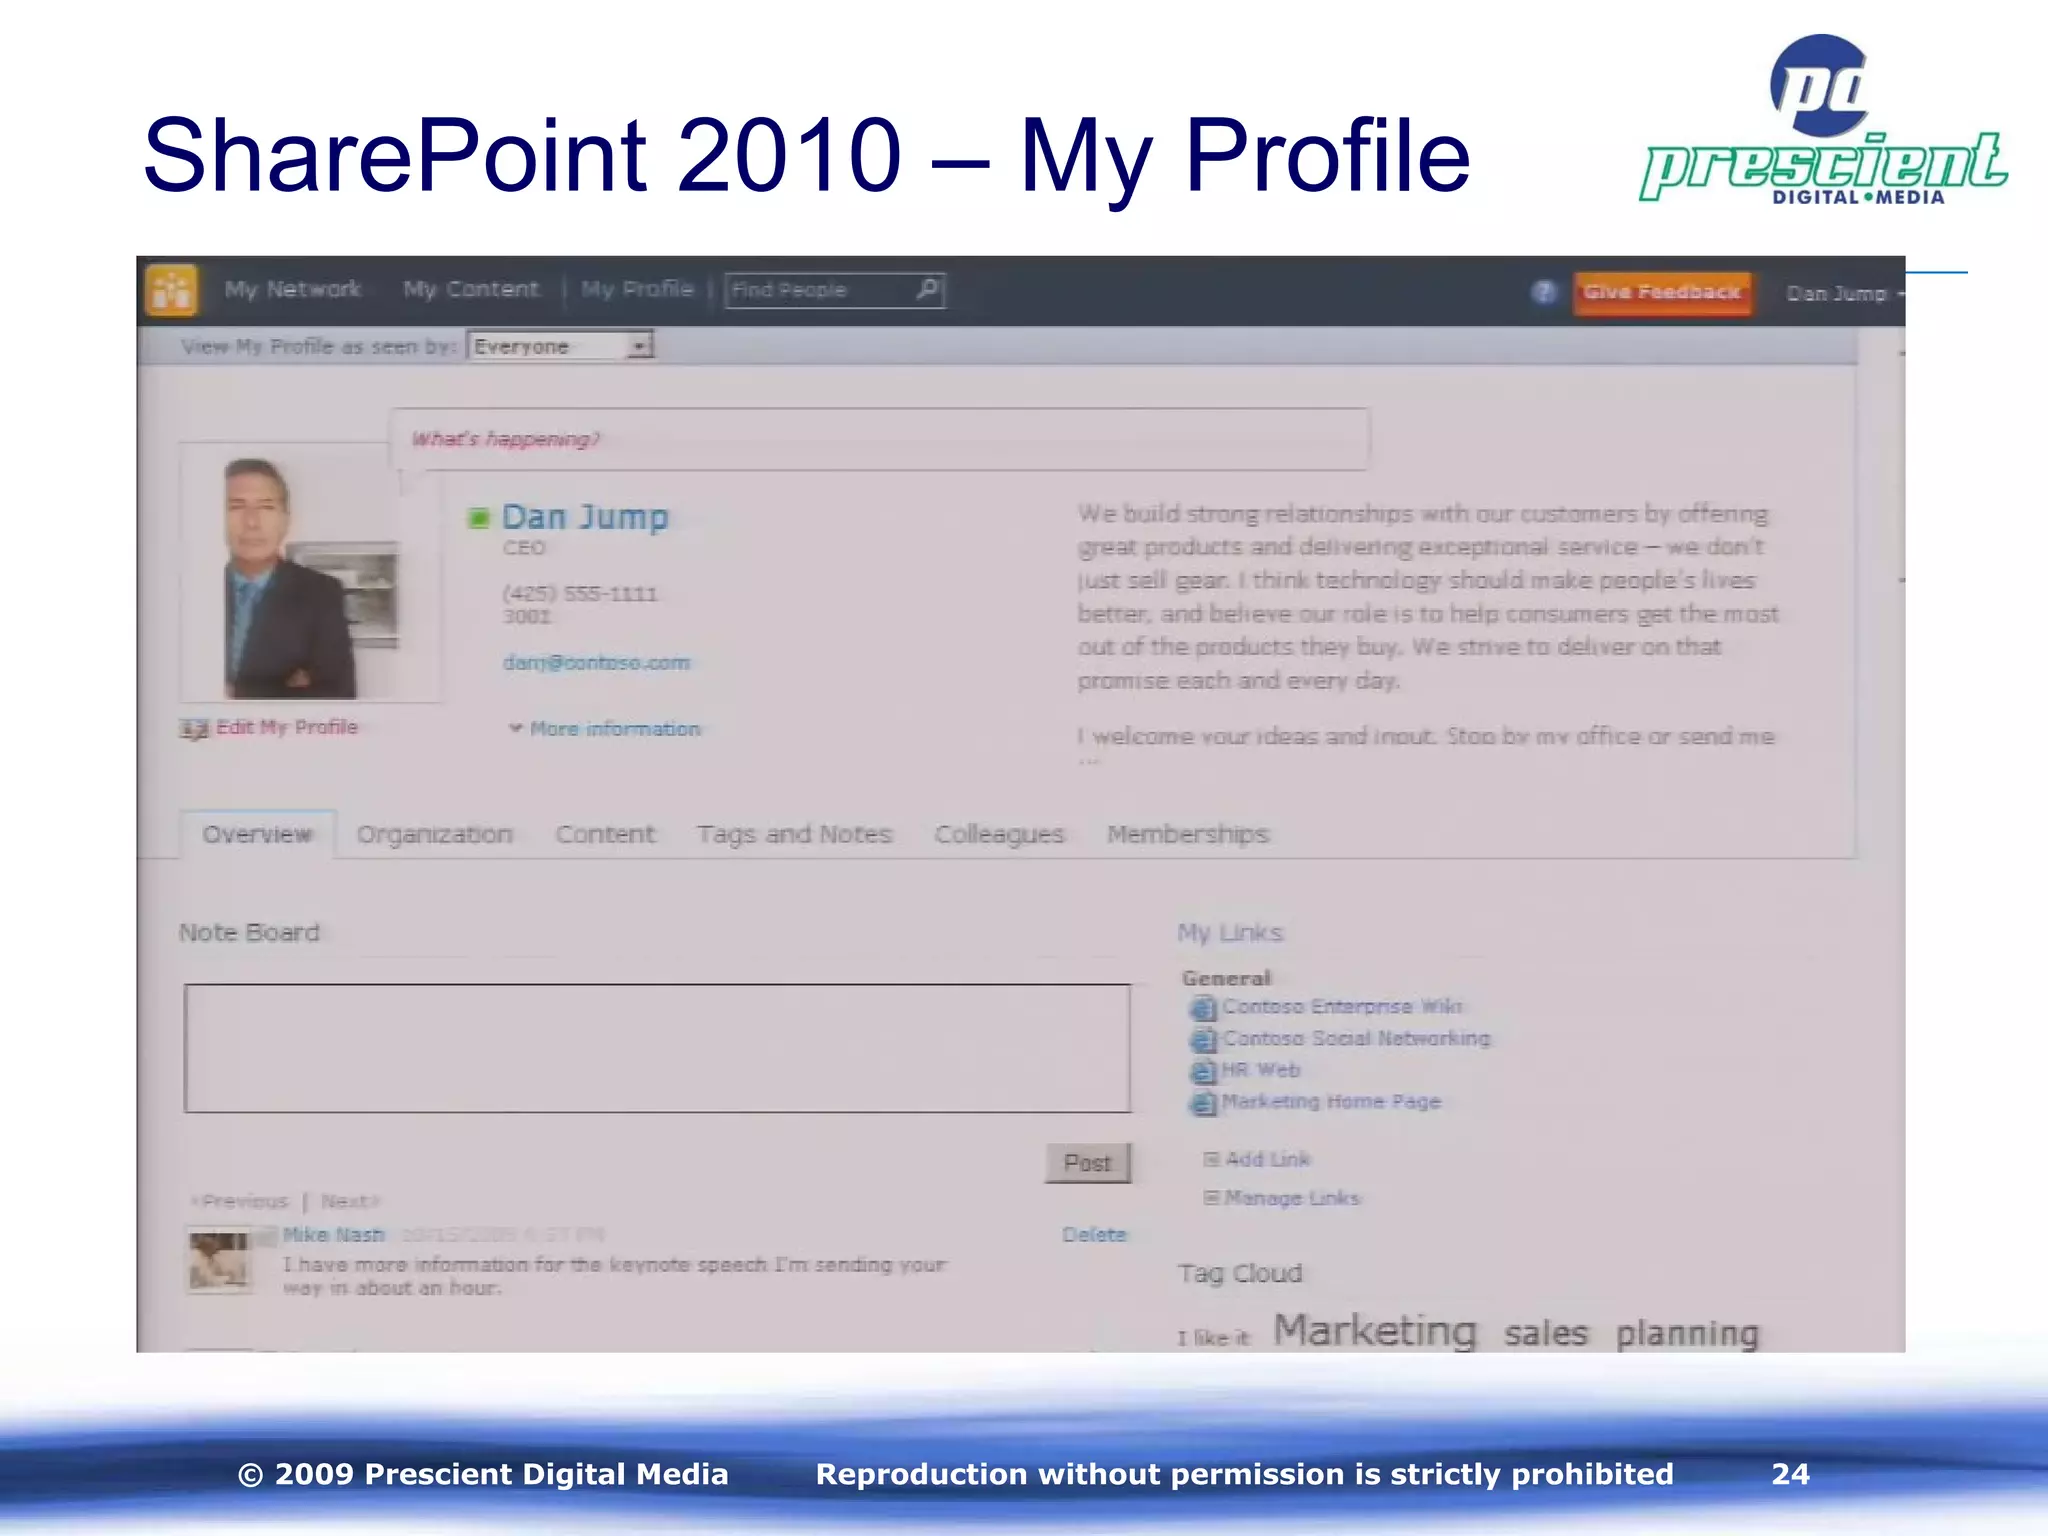Image resolution: width=2048 pixels, height=1536 pixels.
Task: Click the CEO job title text
Action: (524, 548)
